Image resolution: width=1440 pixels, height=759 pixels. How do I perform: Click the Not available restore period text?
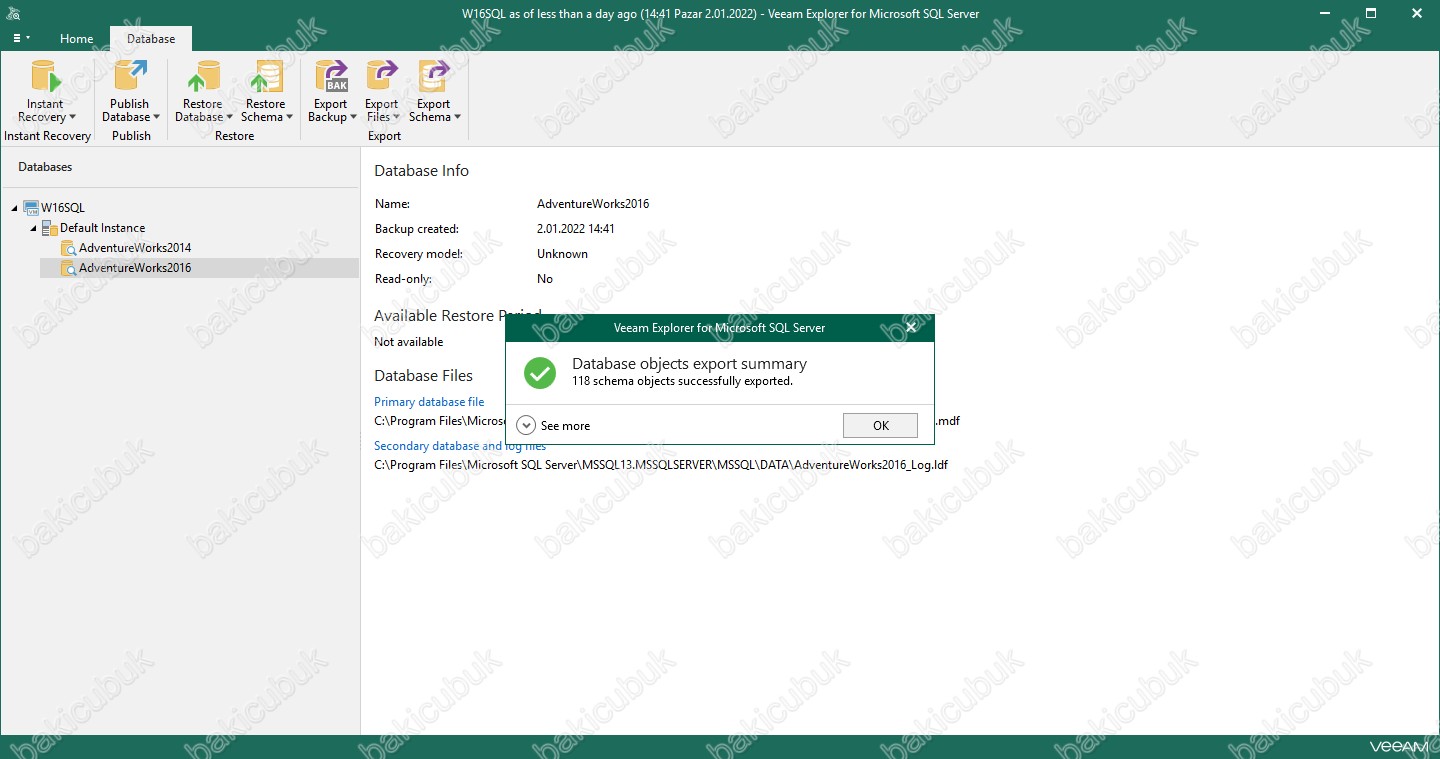coord(408,342)
